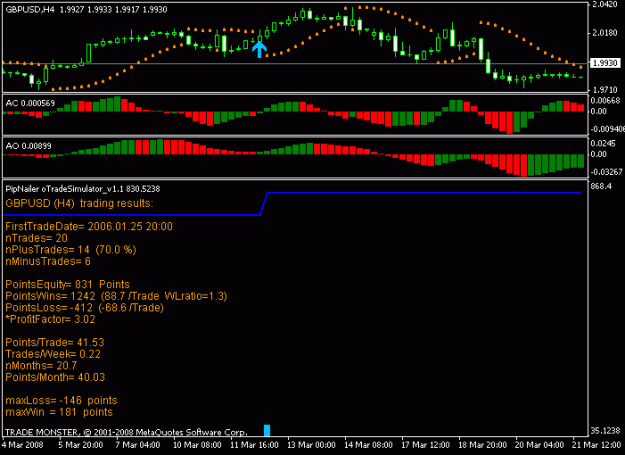Click the FirstTradeDate= 2006.01.25 20:00 line

[89, 226]
